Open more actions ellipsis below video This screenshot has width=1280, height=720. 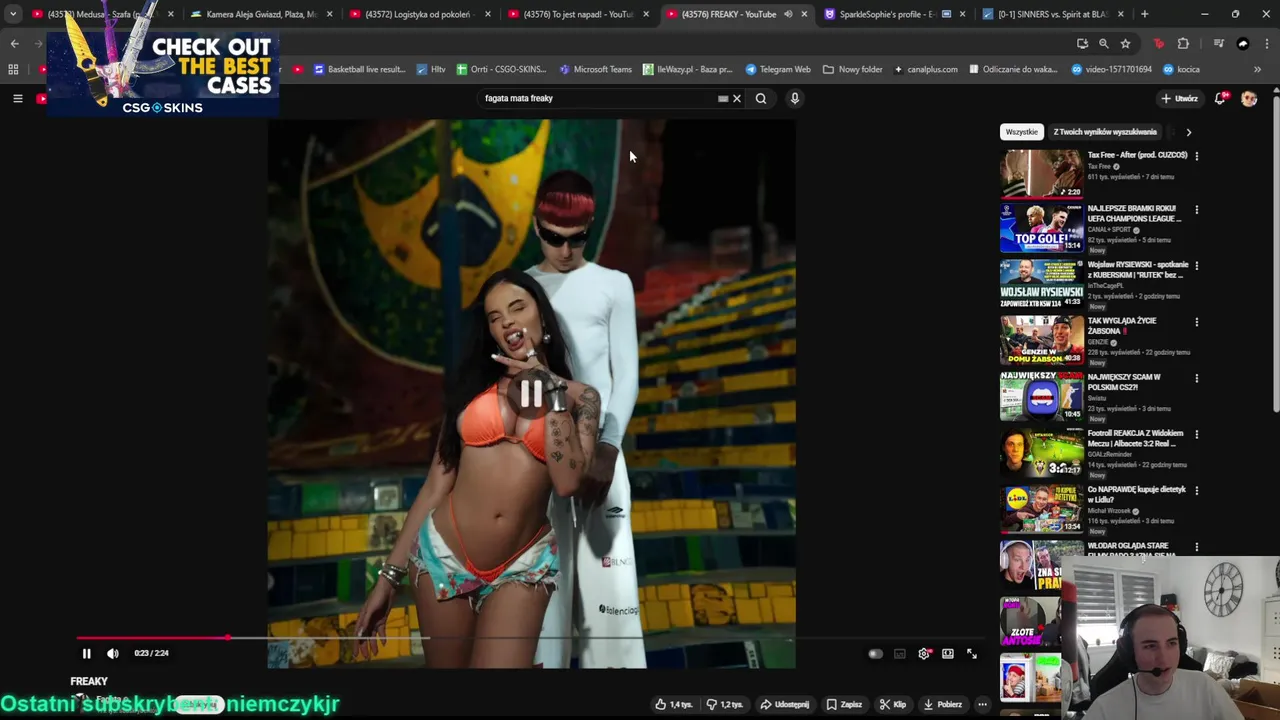pyautogui.click(x=982, y=704)
